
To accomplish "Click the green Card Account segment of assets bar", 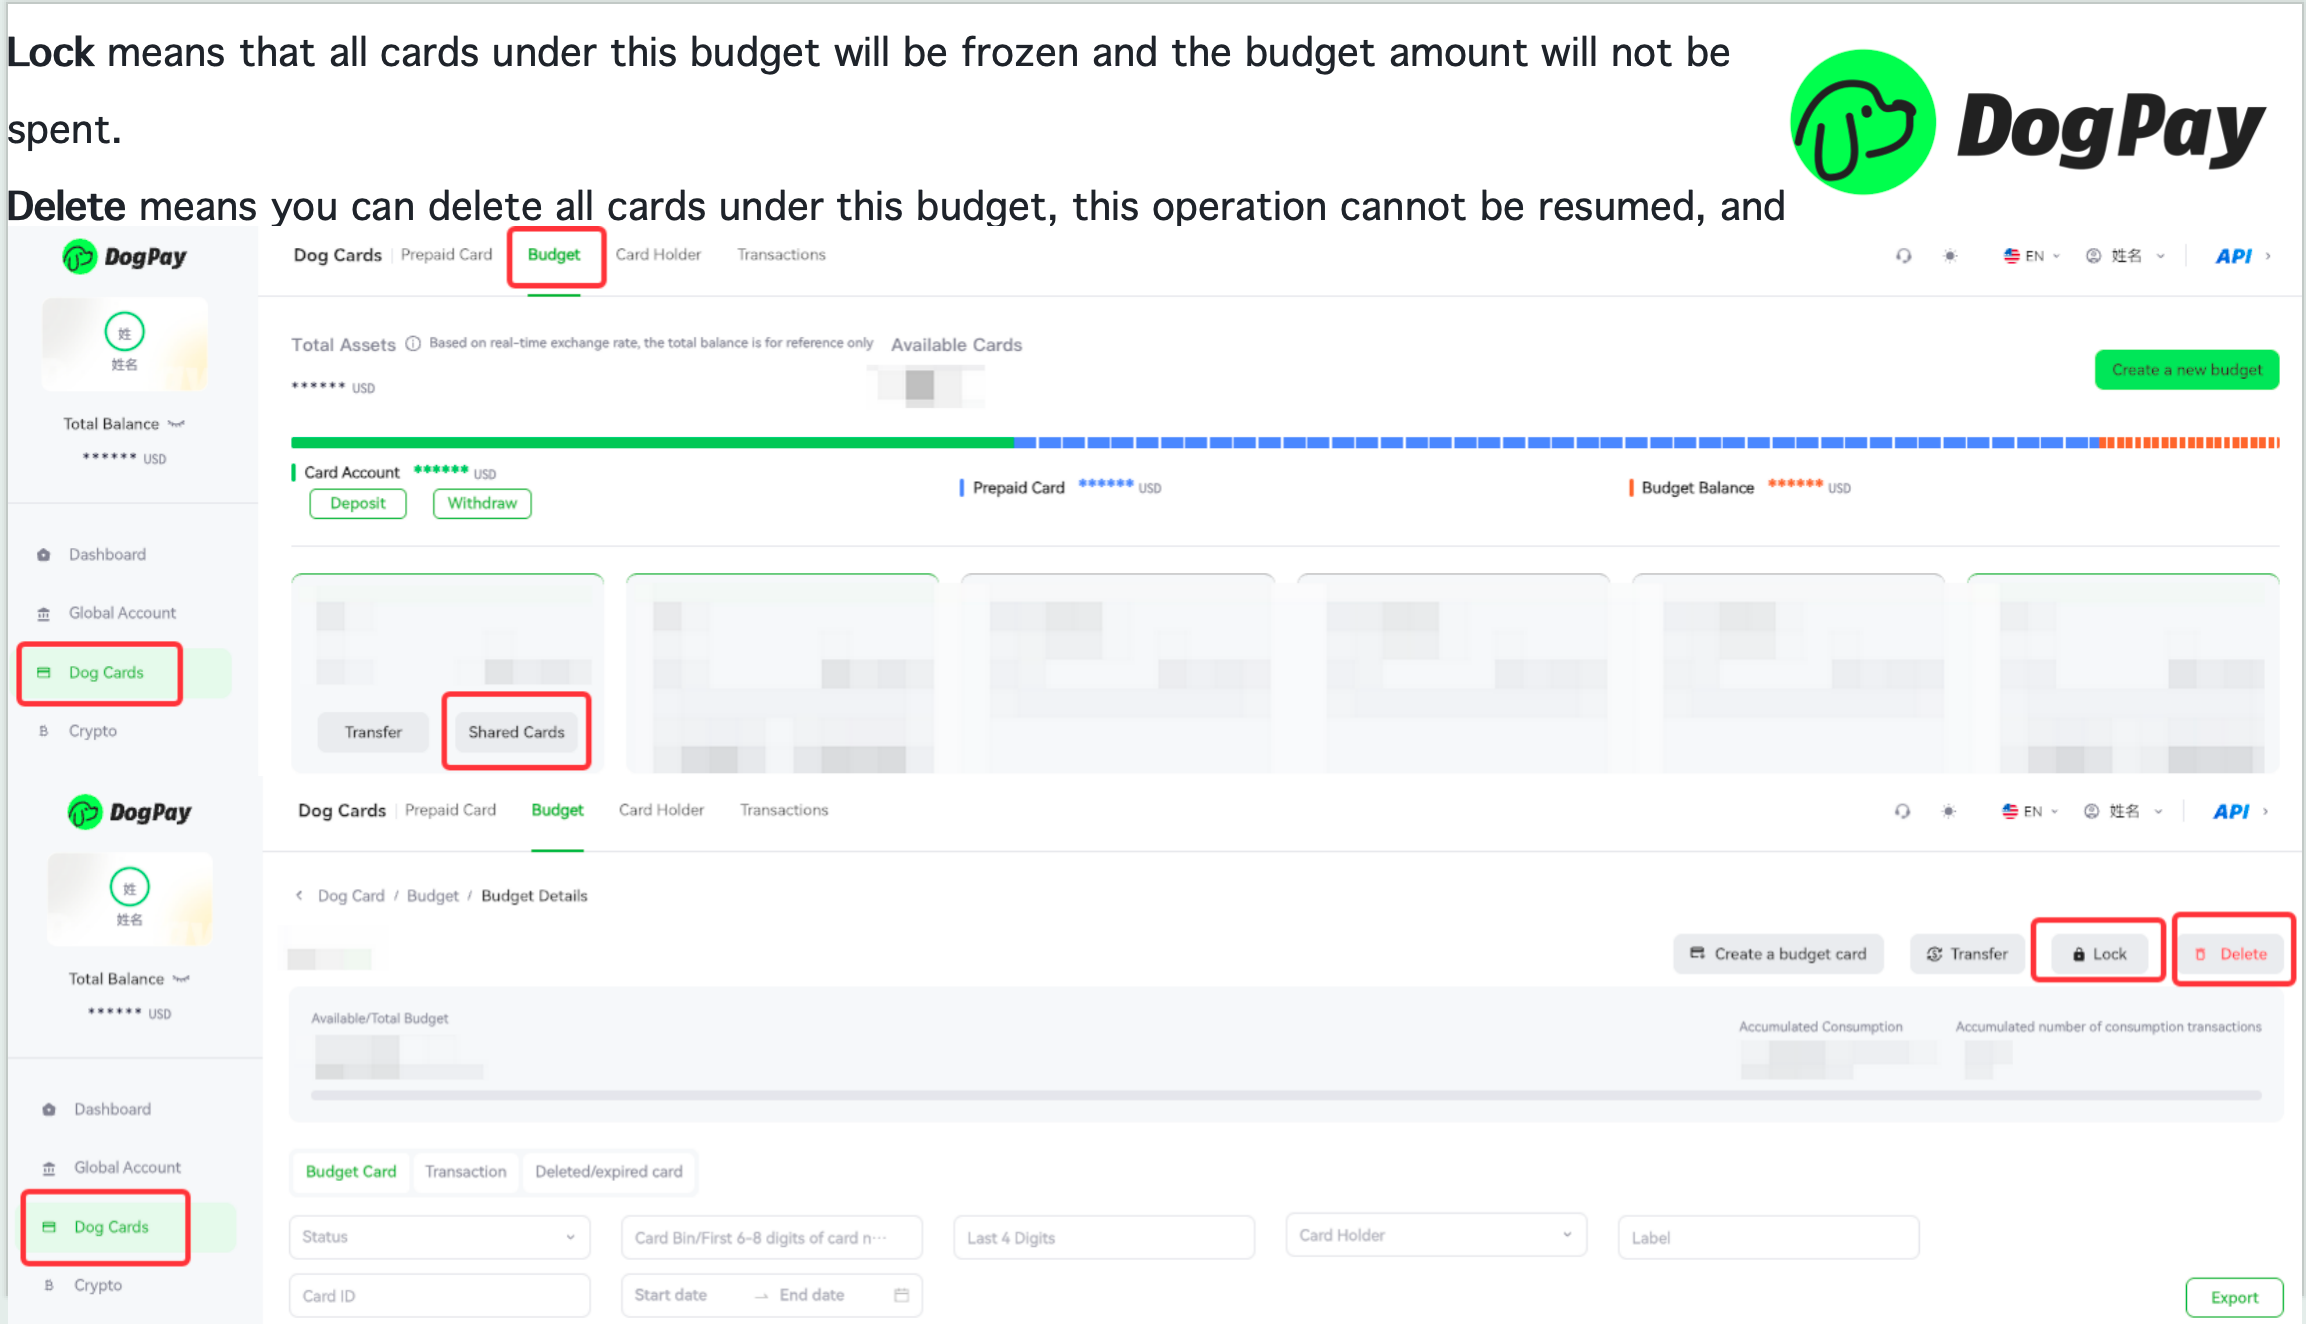I will 652,442.
